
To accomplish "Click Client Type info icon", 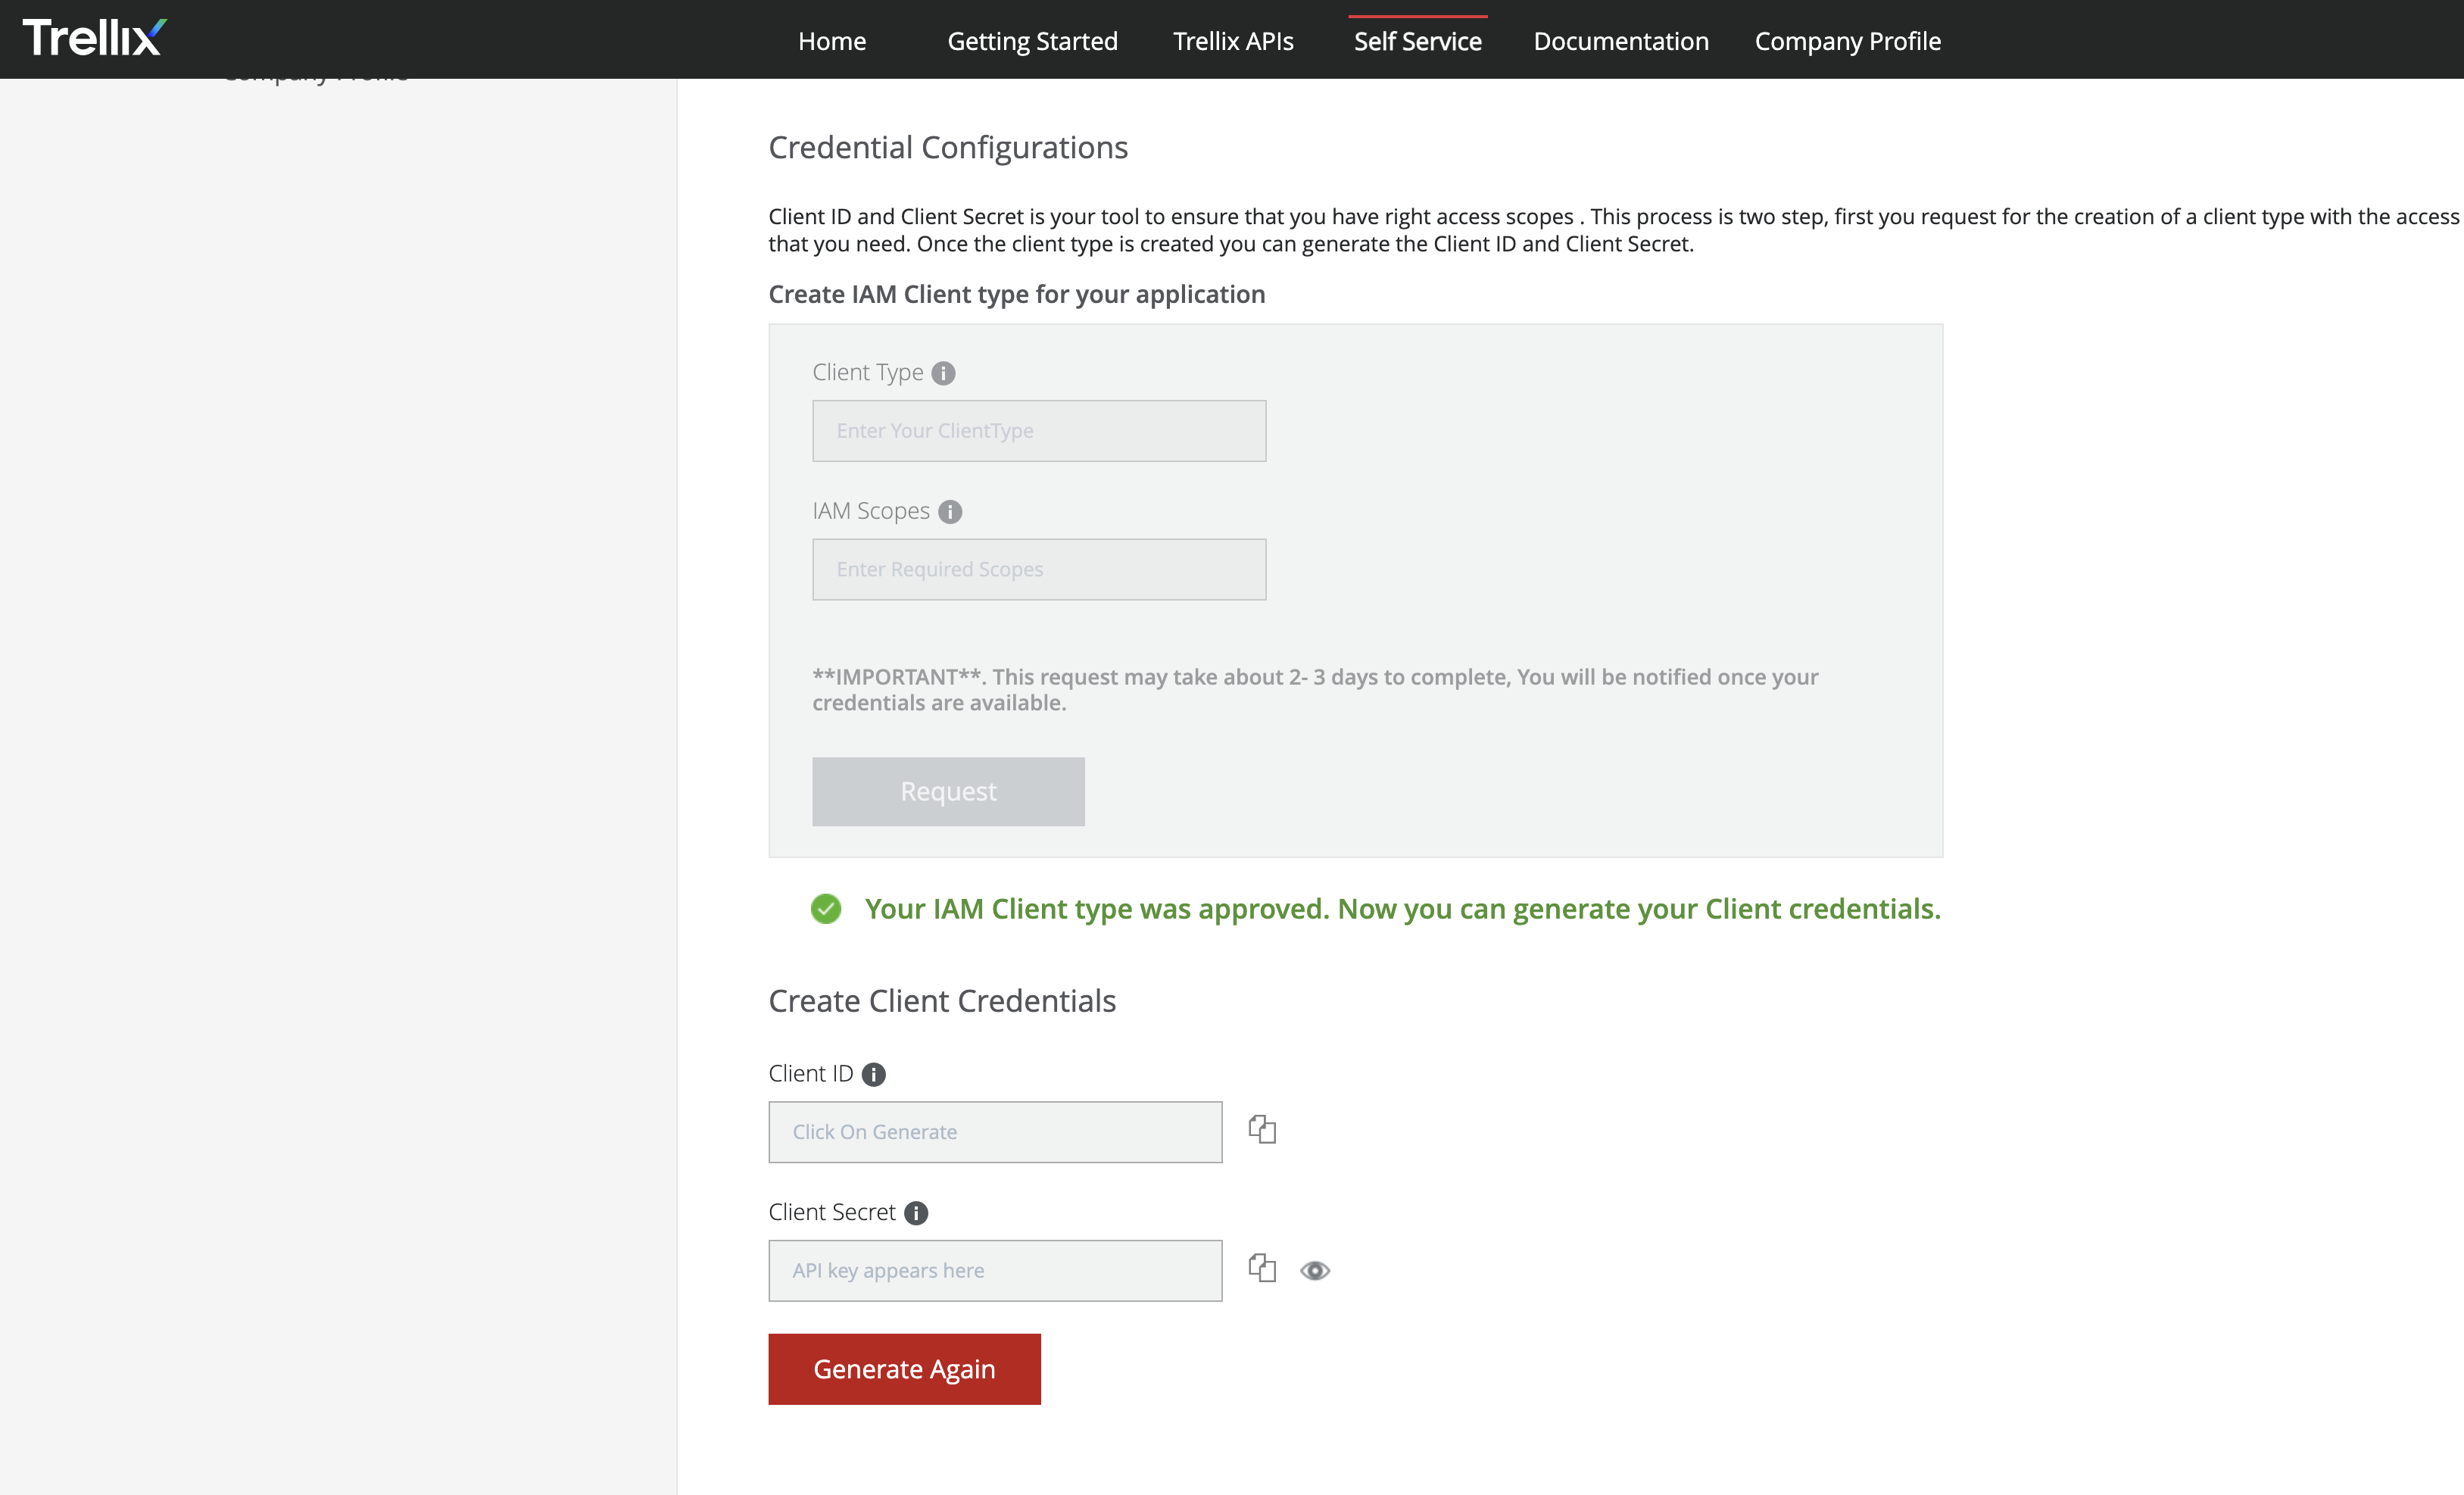I will point(943,373).
